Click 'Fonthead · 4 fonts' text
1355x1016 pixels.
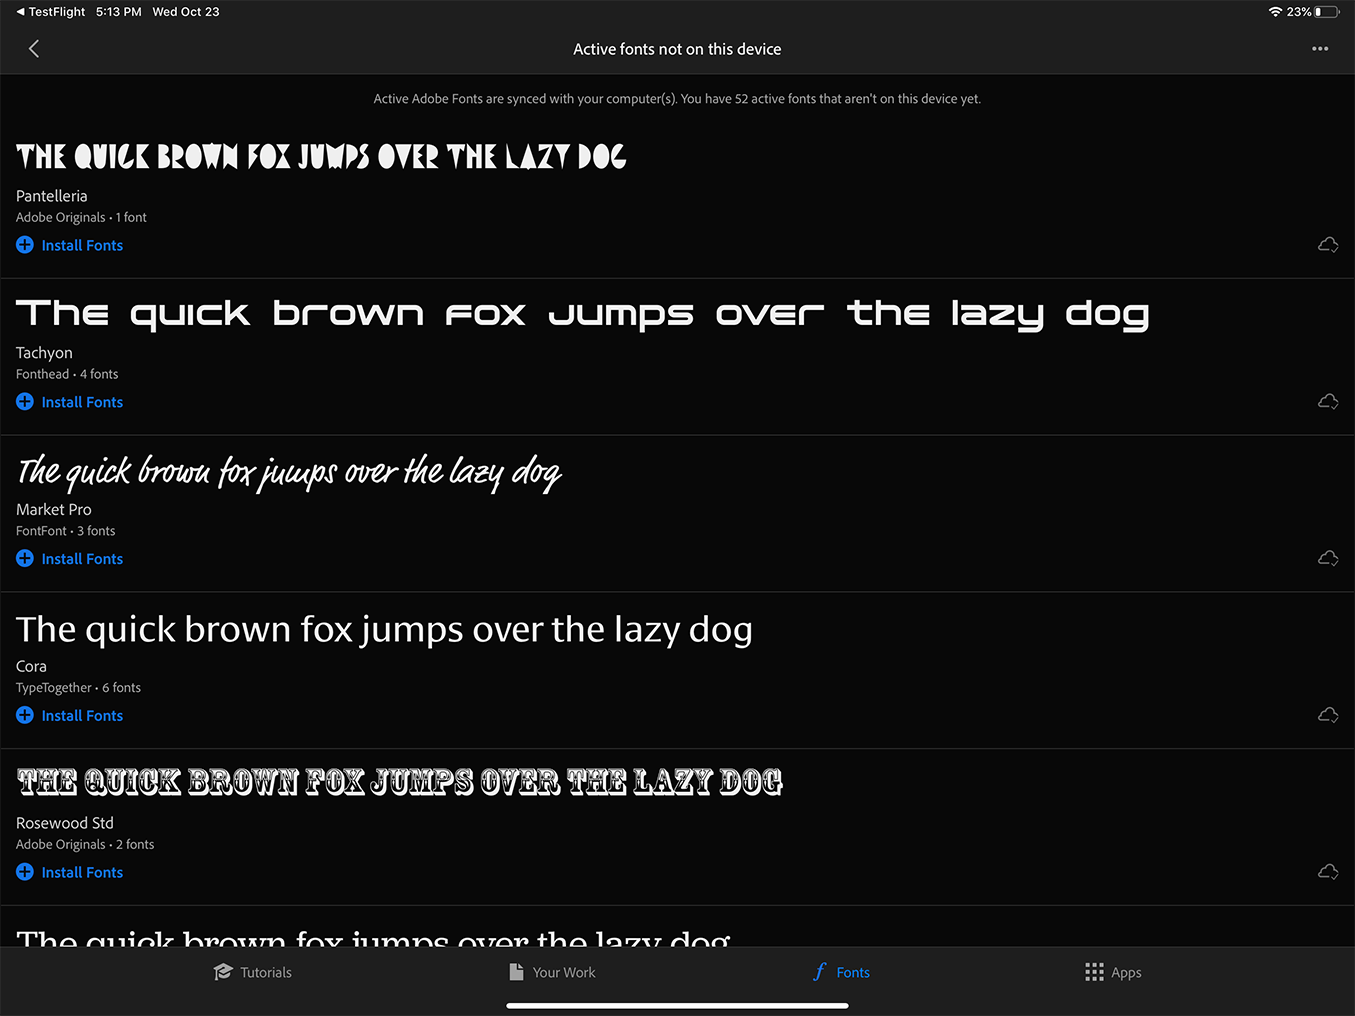pyautogui.click(x=67, y=374)
